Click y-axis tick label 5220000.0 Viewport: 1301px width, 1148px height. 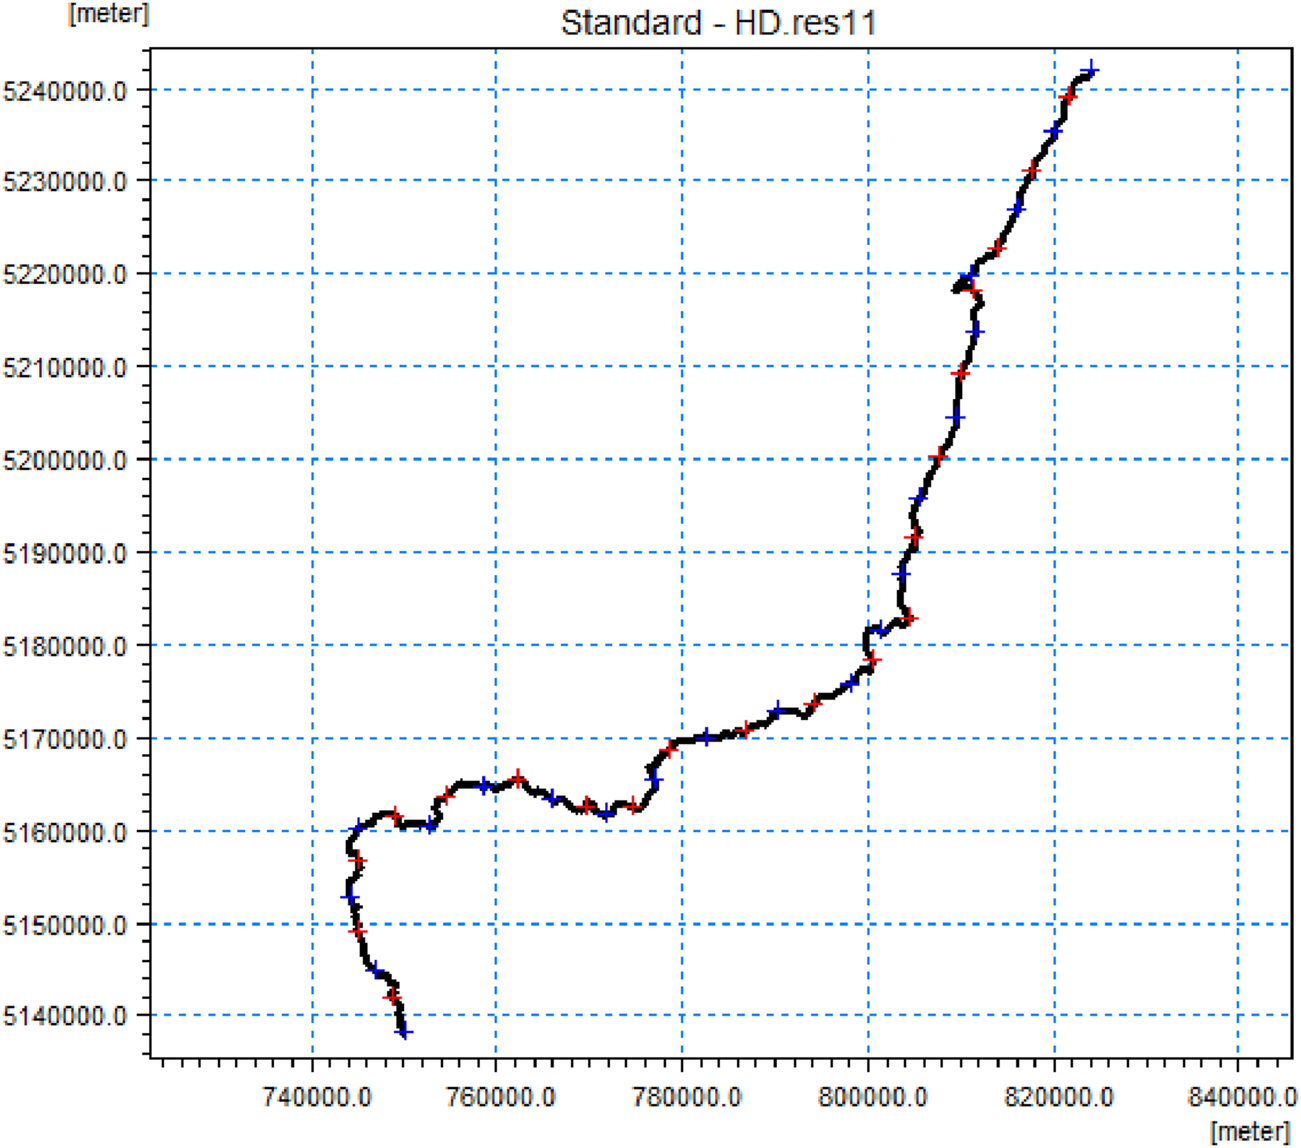tap(66, 274)
